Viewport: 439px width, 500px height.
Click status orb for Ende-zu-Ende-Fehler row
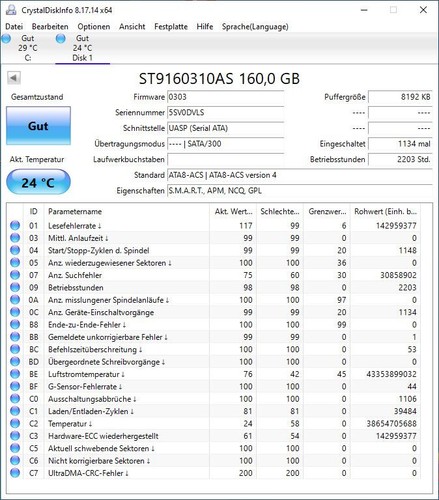point(15,325)
